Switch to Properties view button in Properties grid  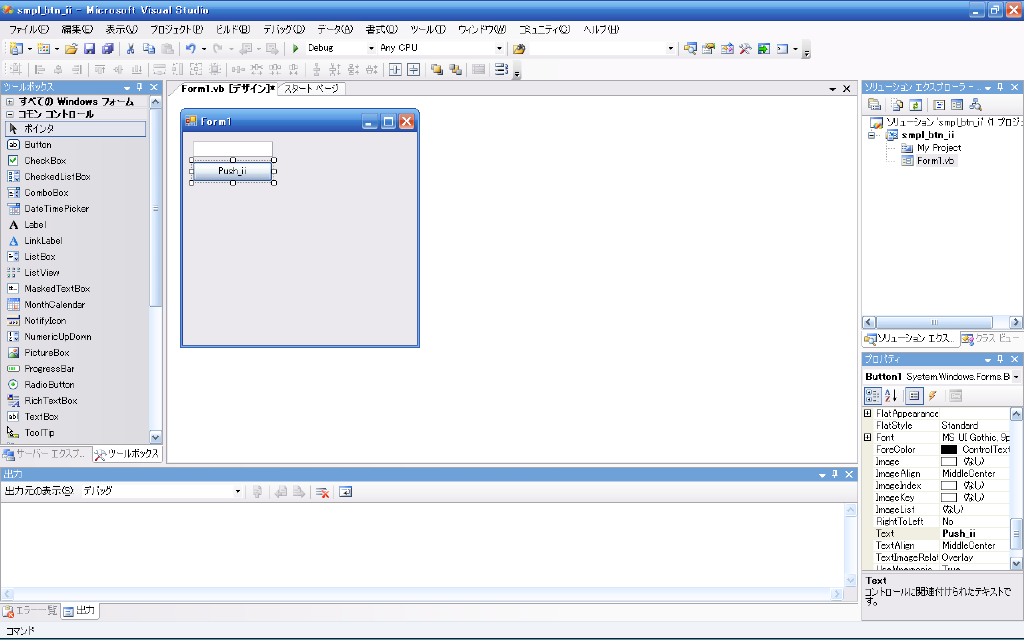click(x=914, y=396)
